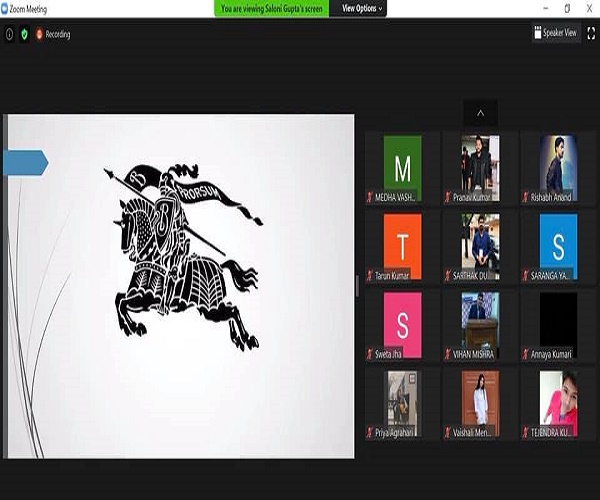Open the View Options dropdown
The width and height of the screenshot is (600, 500).
pos(362,8)
